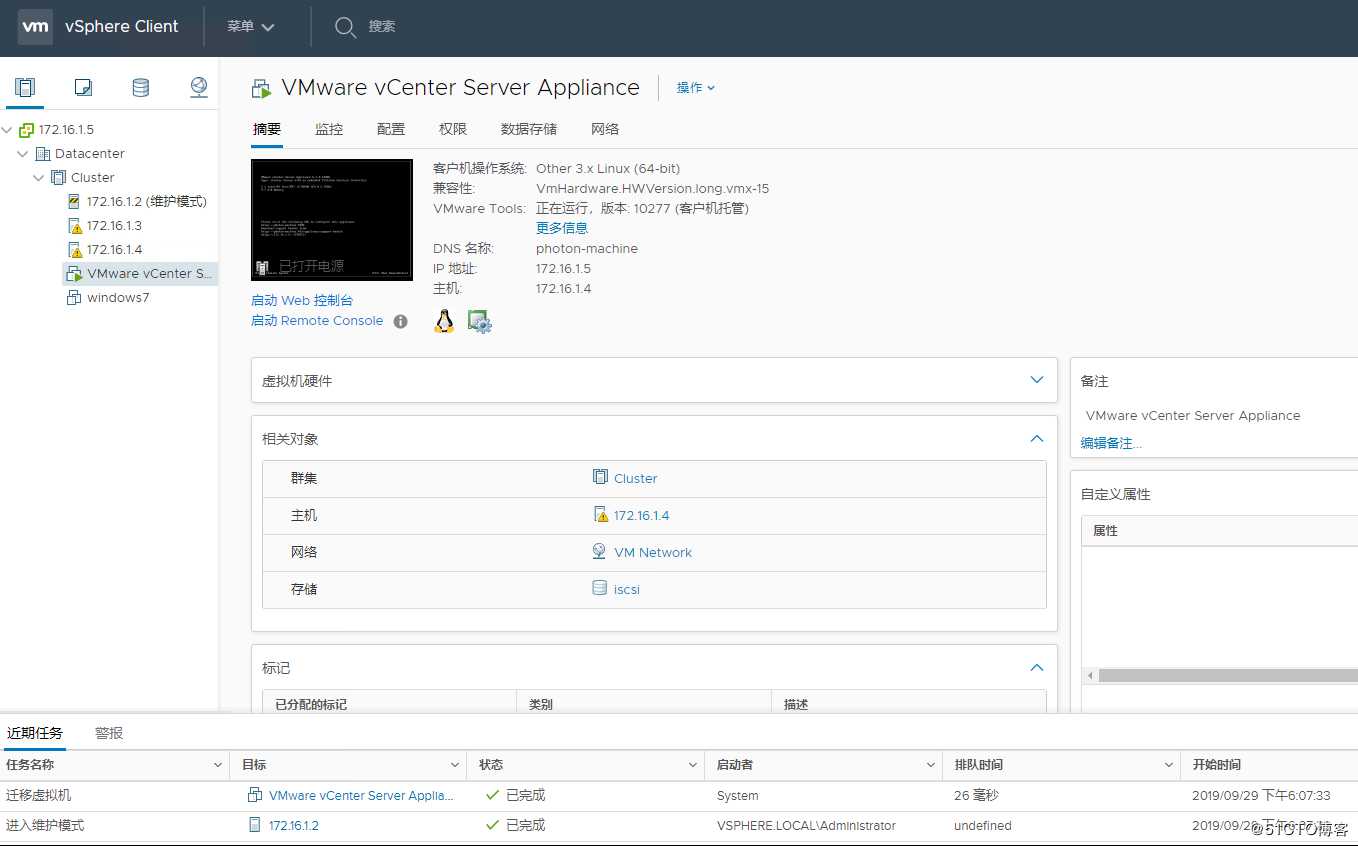Open 任务名称 column filter dropdown
Viewport: 1358px width, 846px height.
click(x=218, y=765)
